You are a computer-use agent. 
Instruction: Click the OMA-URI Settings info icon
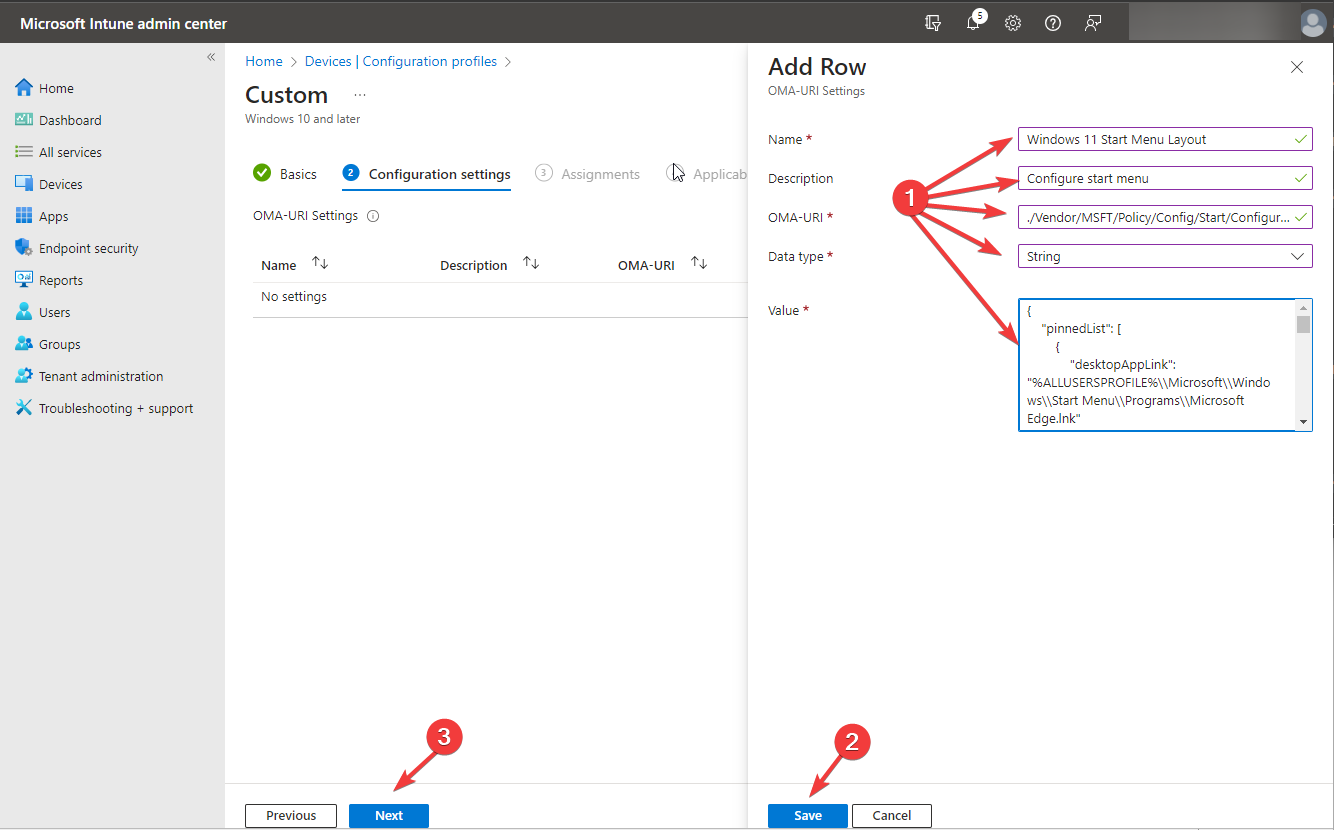click(373, 215)
